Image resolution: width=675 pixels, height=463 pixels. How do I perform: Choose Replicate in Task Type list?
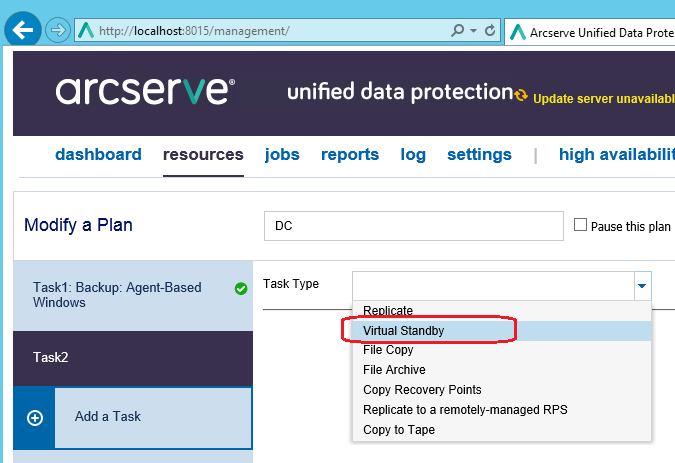click(388, 311)
